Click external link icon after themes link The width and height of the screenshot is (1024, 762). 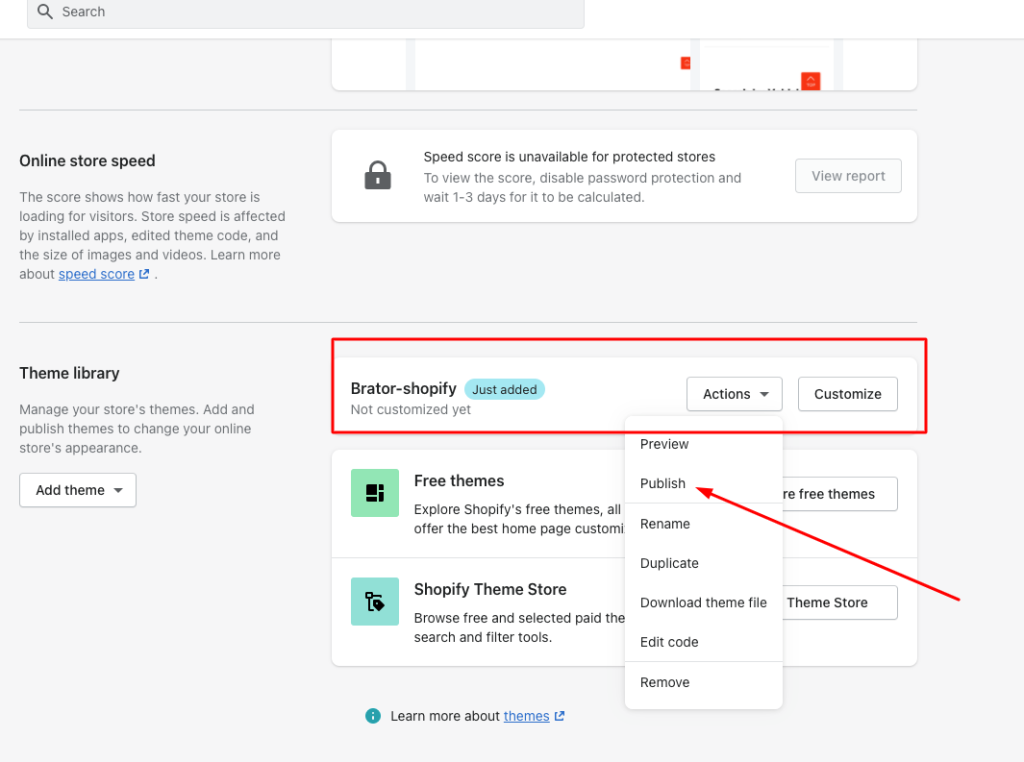point(560,716)
